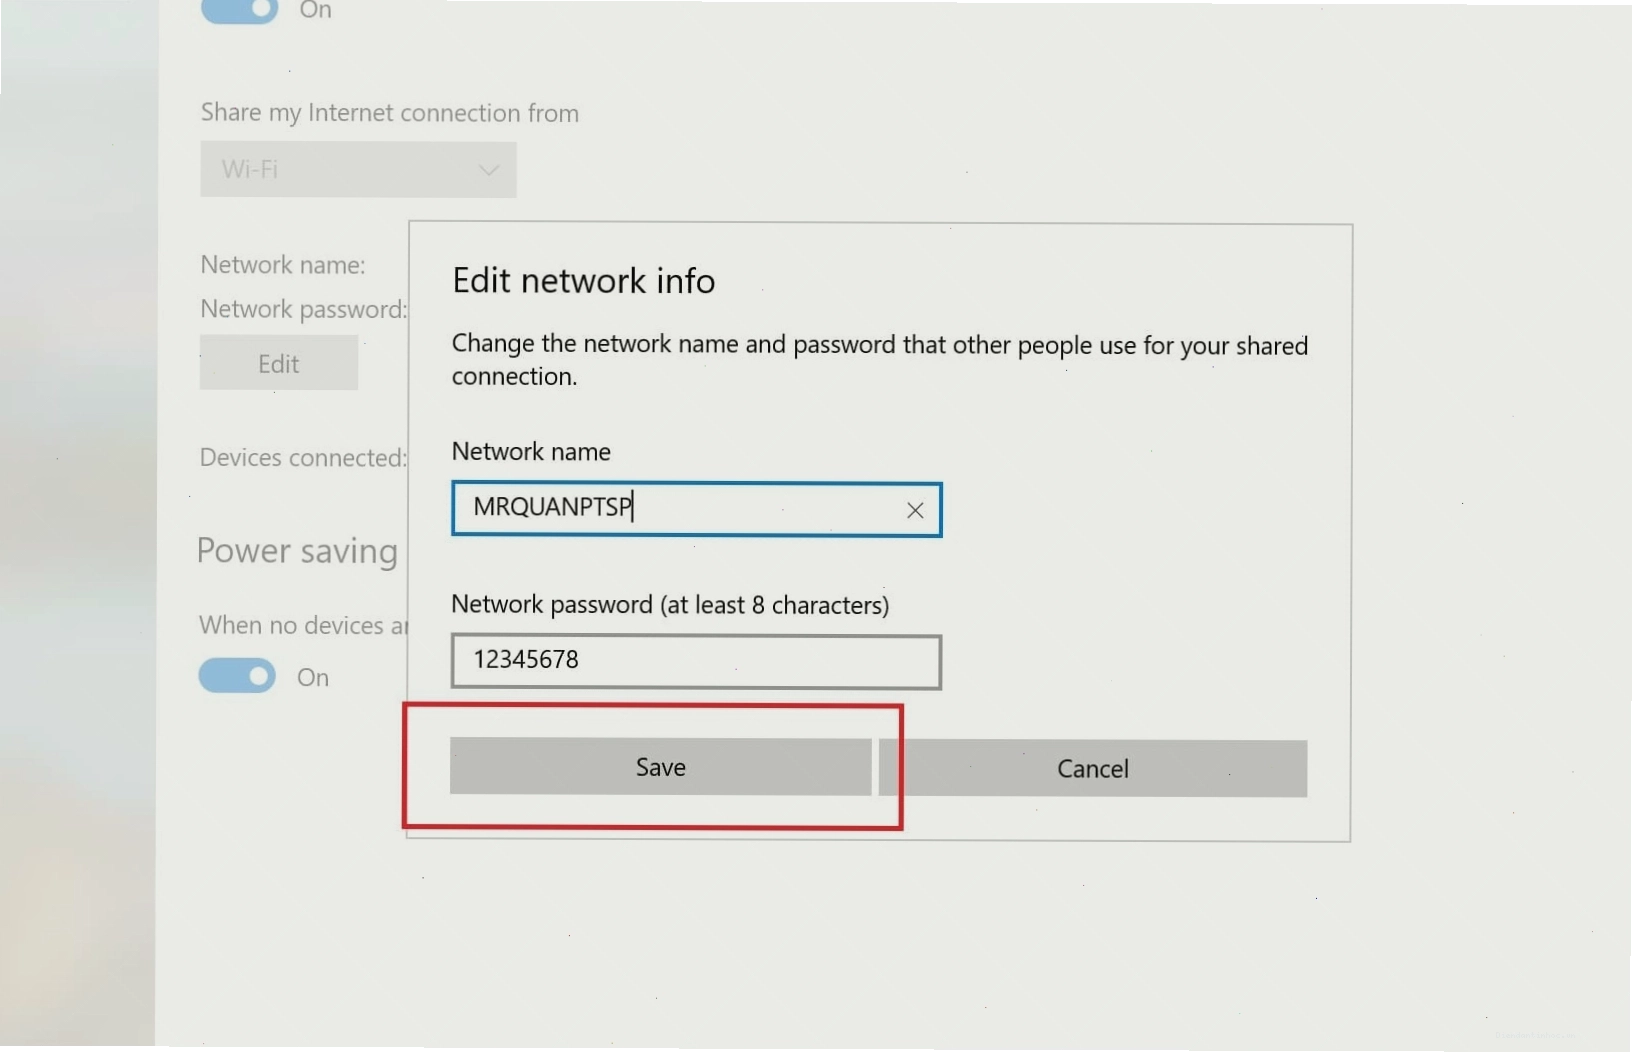Open the Wi-Fi sharing source dropdown

pyautogui.click(x=358, y=169)
